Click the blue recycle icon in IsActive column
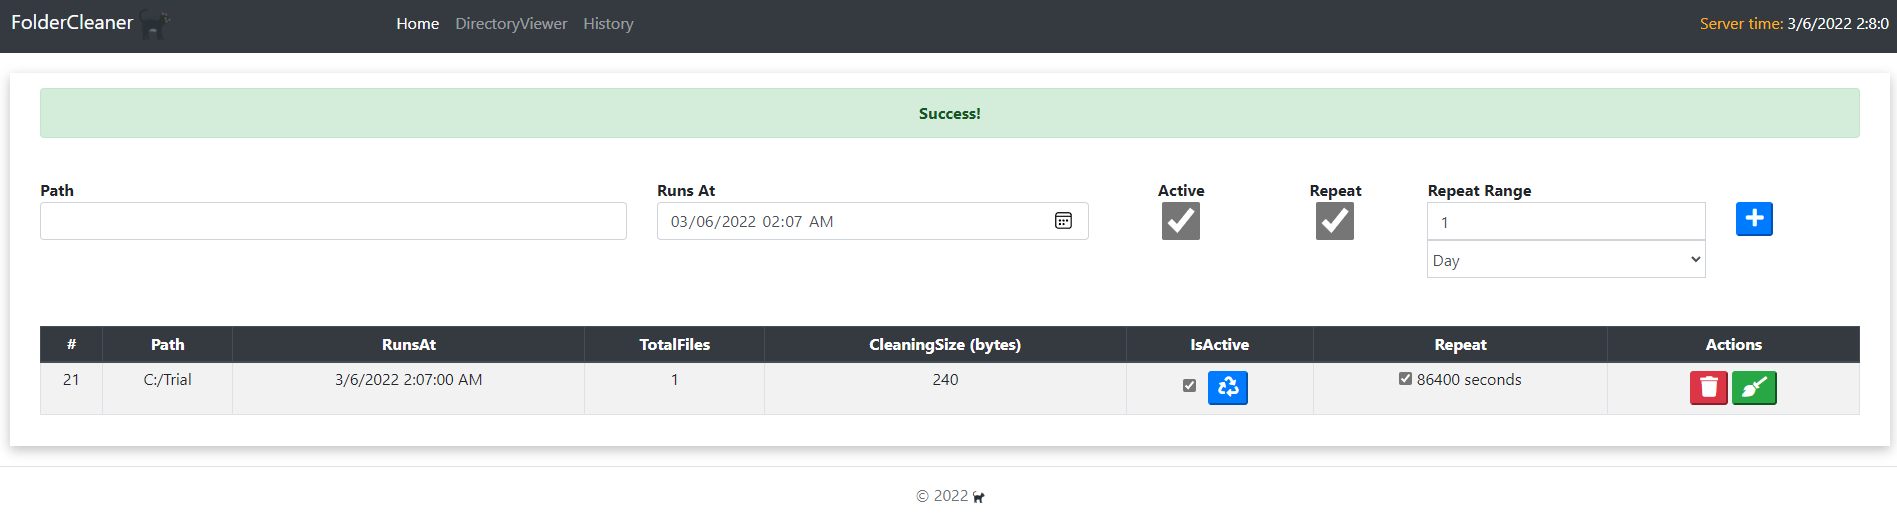This screenshot has height=519, width=1897. (x=1228, y=387)
